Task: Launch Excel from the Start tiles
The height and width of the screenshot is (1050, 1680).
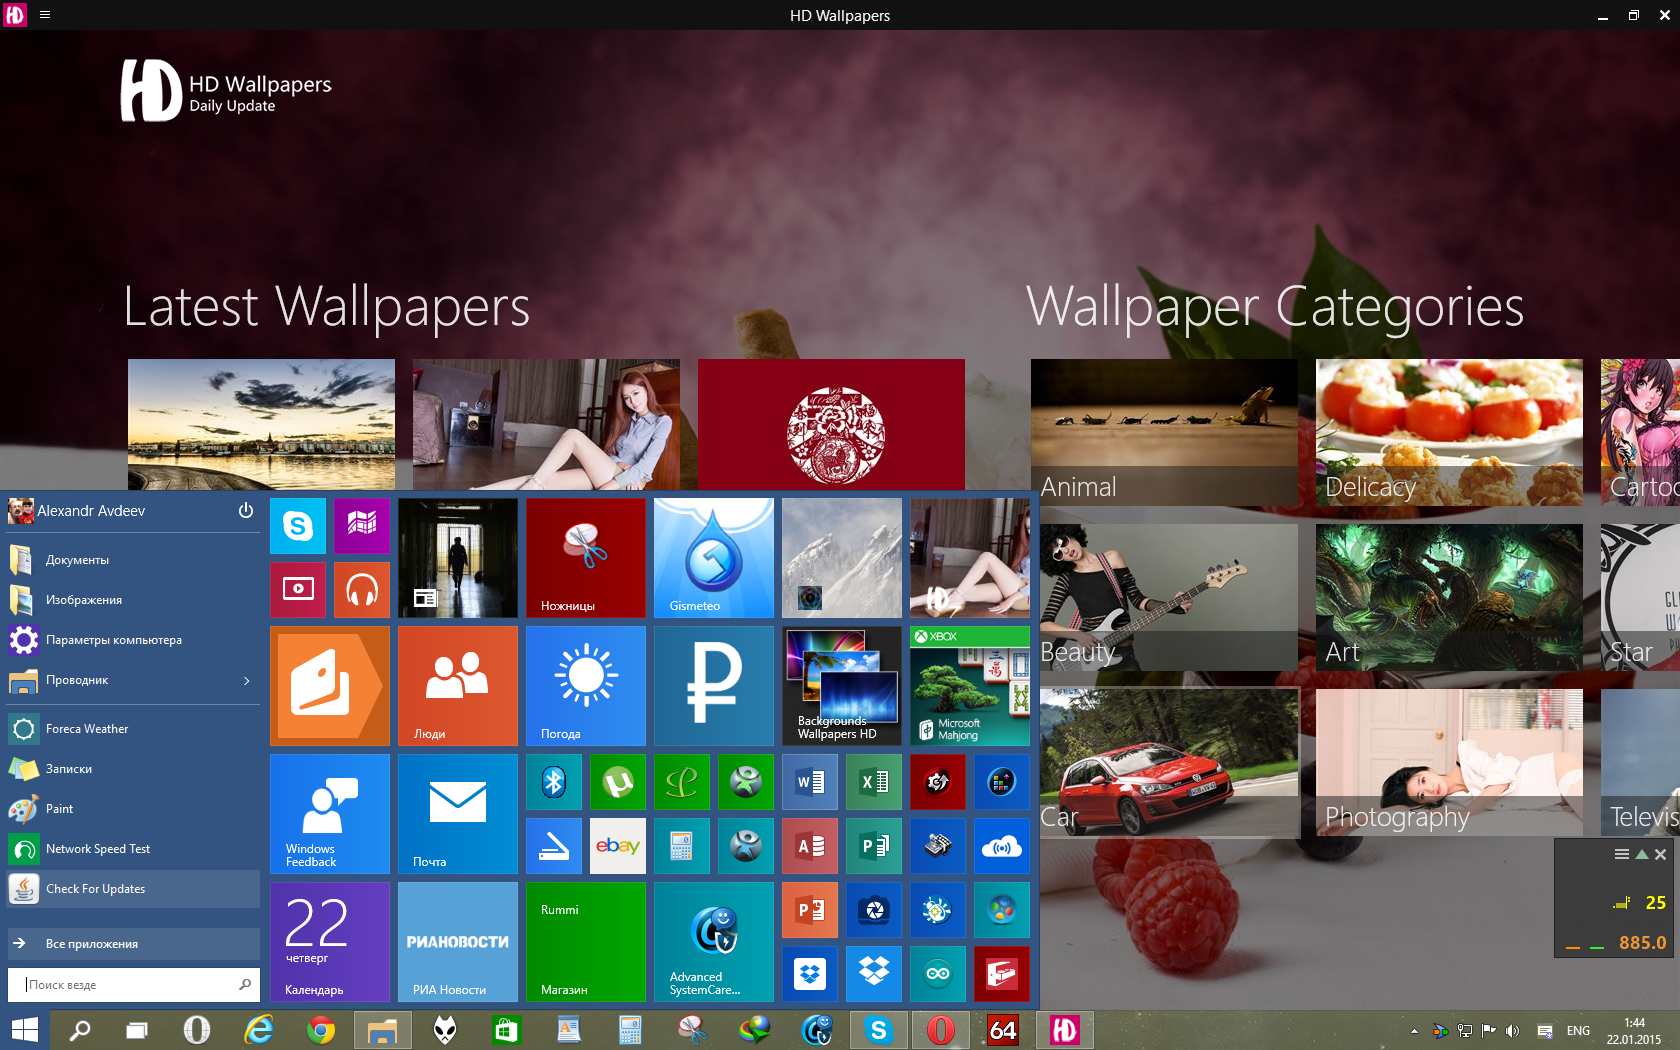Action: coord(874,782)
